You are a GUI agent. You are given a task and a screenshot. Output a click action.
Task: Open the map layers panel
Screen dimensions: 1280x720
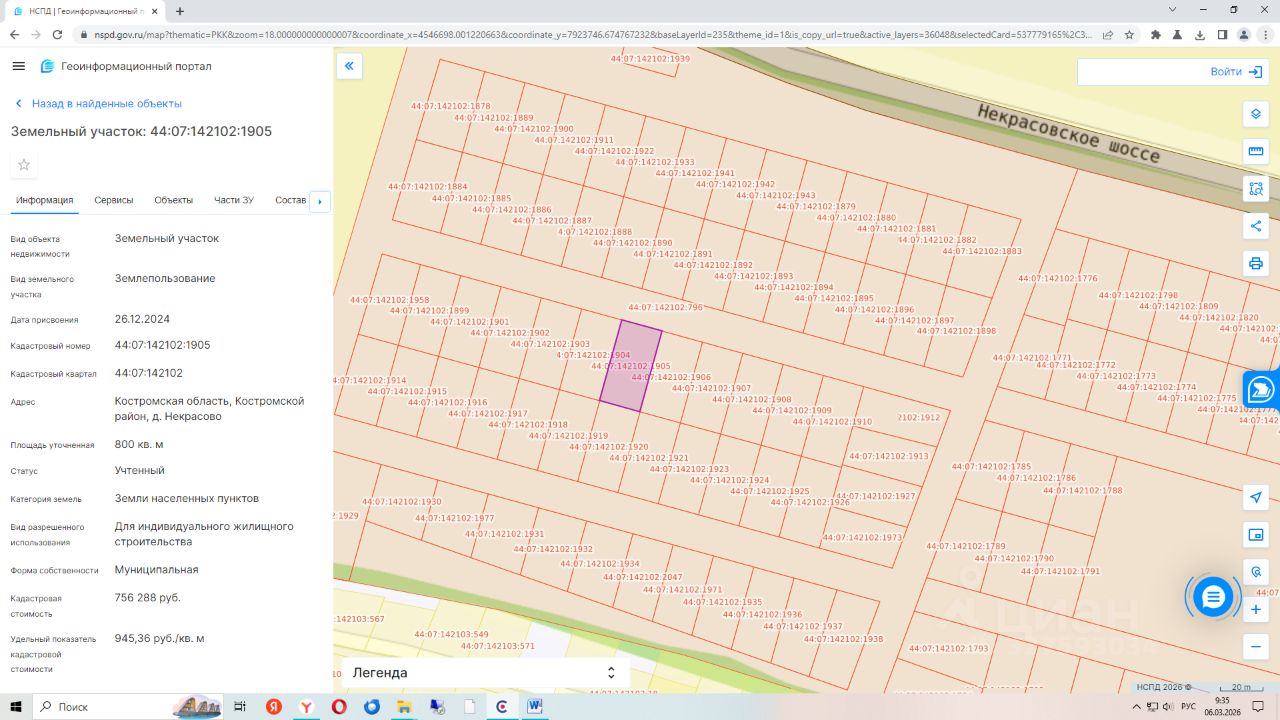[1256, 113]
